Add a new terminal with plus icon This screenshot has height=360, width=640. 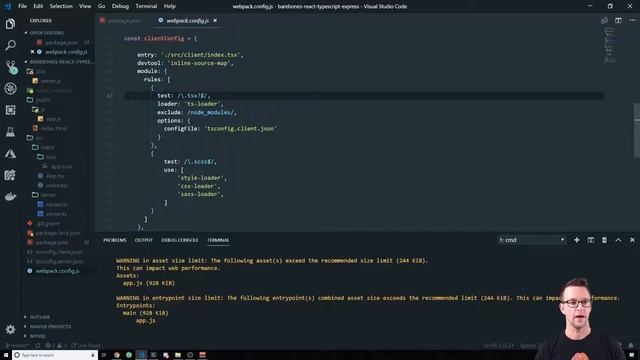click(576, 240)
